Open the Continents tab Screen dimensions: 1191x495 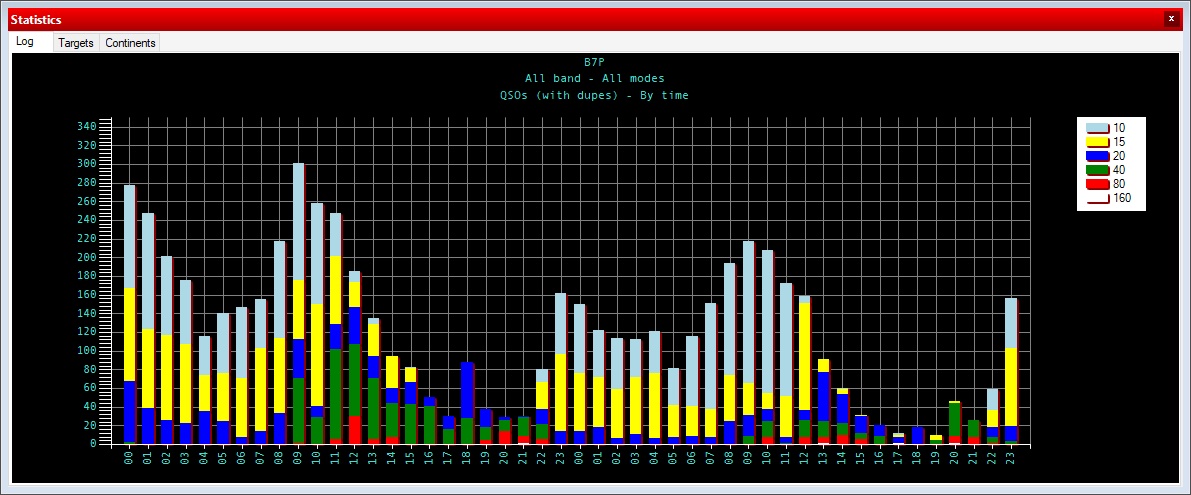point(130,43)
